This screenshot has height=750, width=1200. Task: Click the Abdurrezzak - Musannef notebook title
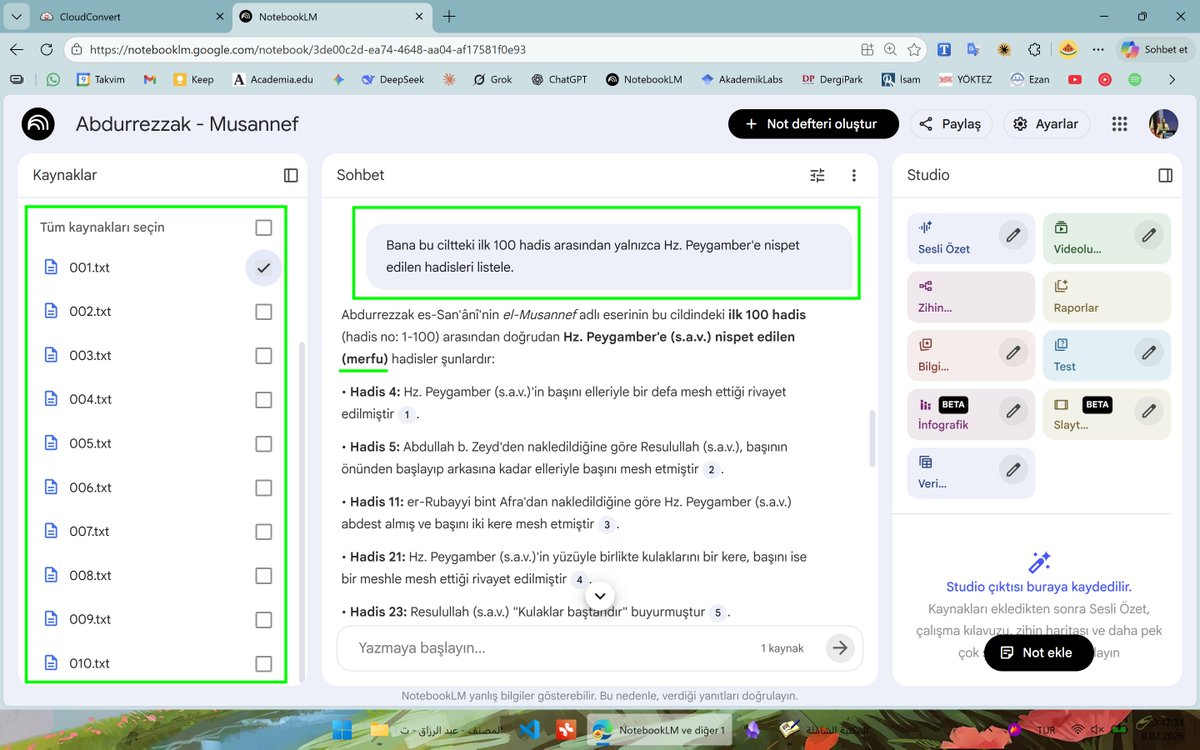(x=187, y=124)
